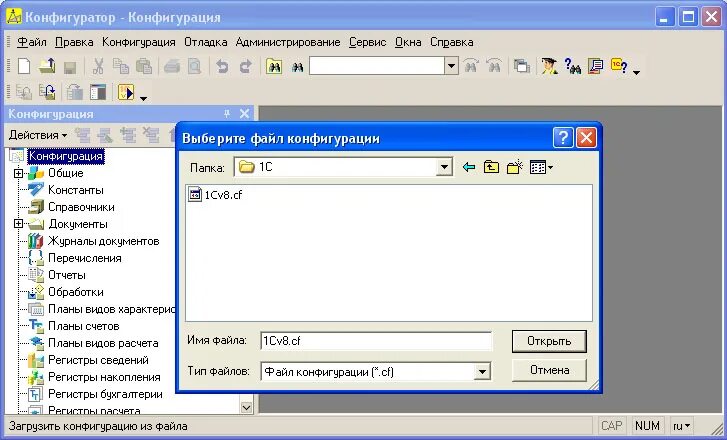The width and height of the screenshot is (727, 440).
Task: Select the 1Cv8.cf file in list
Action: coord(215,195)
